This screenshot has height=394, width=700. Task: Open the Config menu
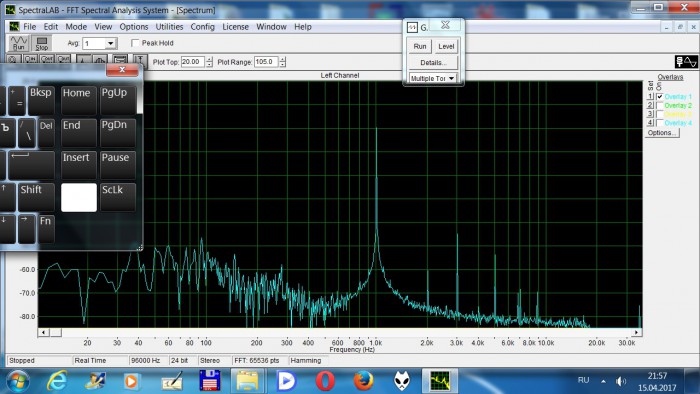point(202,27)
